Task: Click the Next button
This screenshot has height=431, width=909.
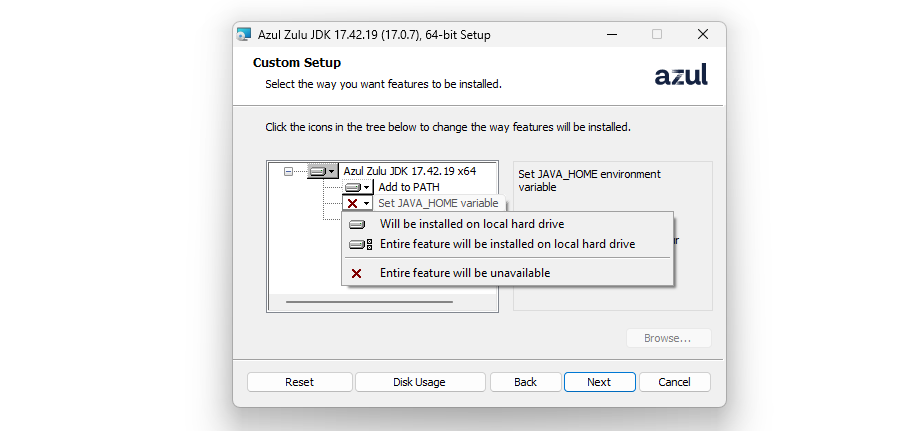Action: coord(599,382)
